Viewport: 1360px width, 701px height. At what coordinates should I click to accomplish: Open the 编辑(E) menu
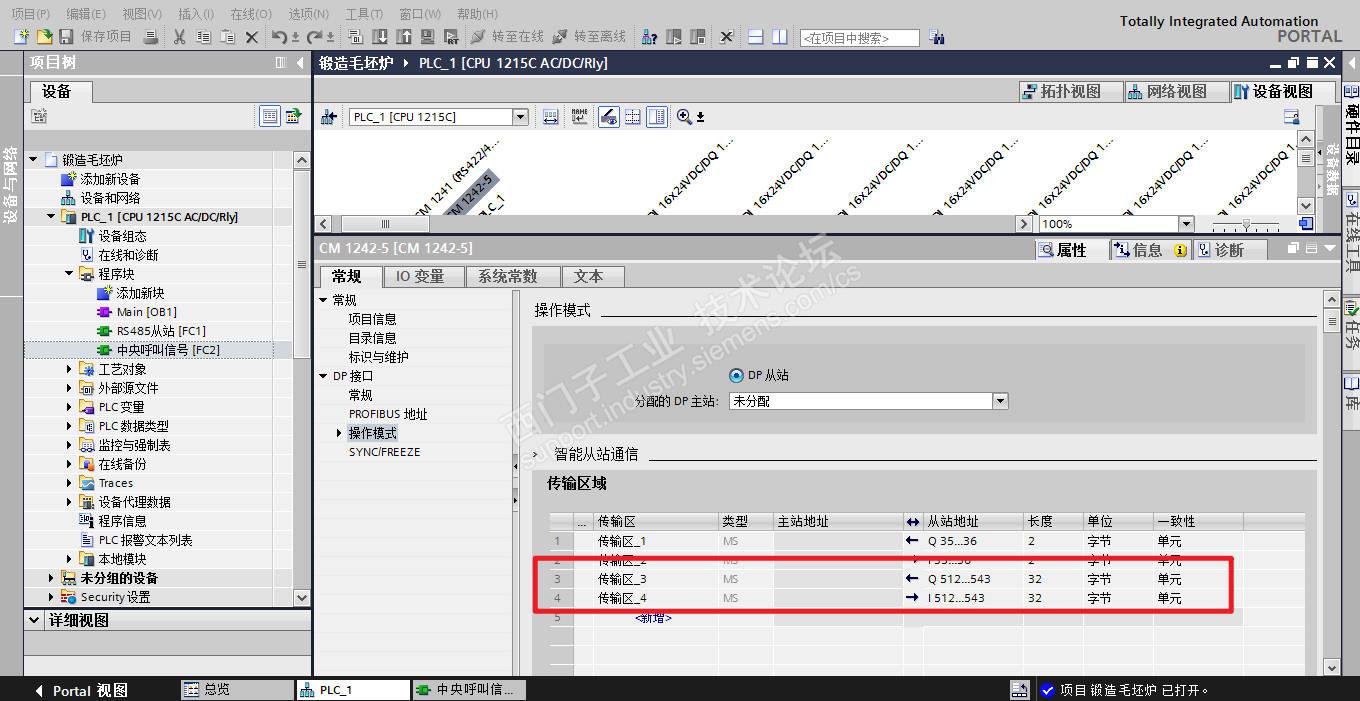(86, 14)
